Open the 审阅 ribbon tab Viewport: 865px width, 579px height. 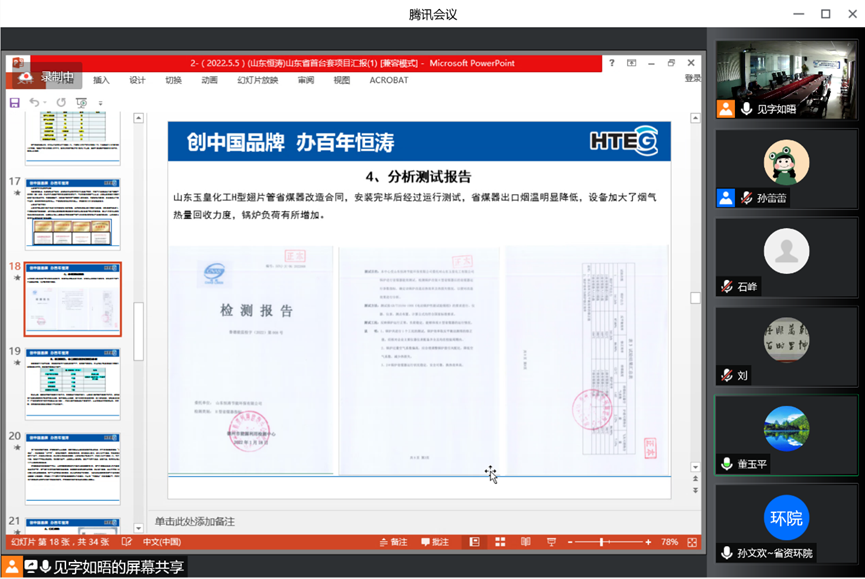point(305,79)
